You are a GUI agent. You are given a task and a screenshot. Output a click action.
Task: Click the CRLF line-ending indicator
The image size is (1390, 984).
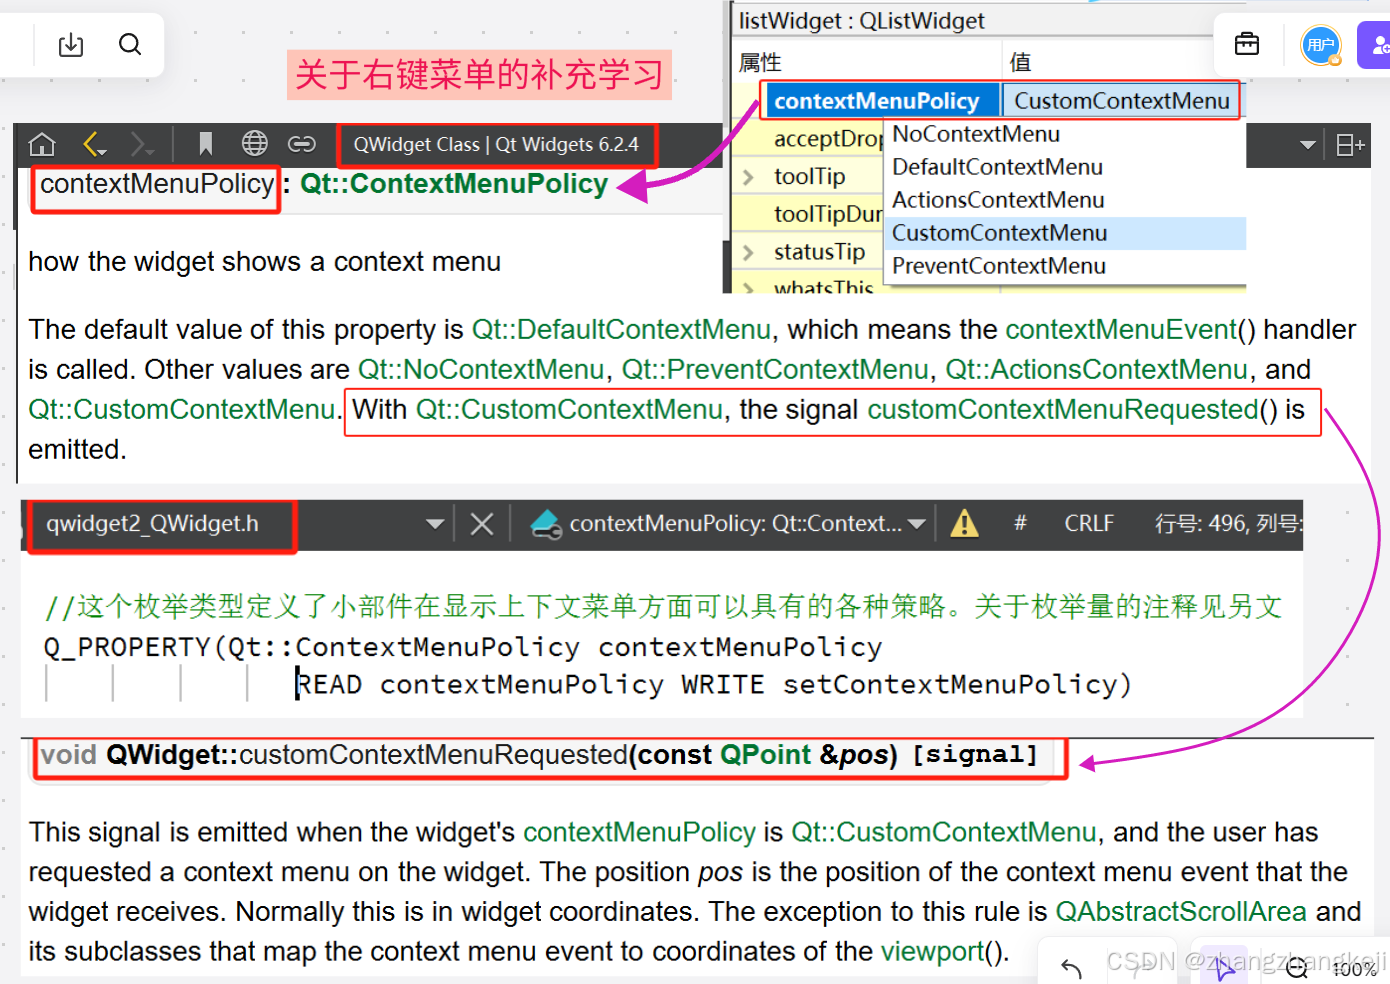tap(1089, 524)
